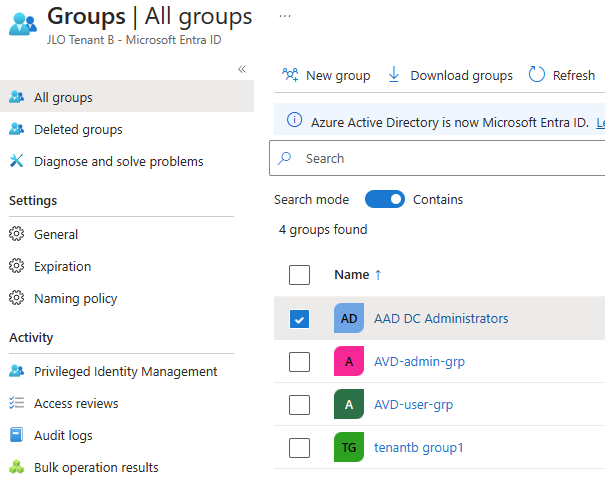Open Privileged Identity Management
The width and height of the screenshot is (605, 483).
[x=127, y=371]
